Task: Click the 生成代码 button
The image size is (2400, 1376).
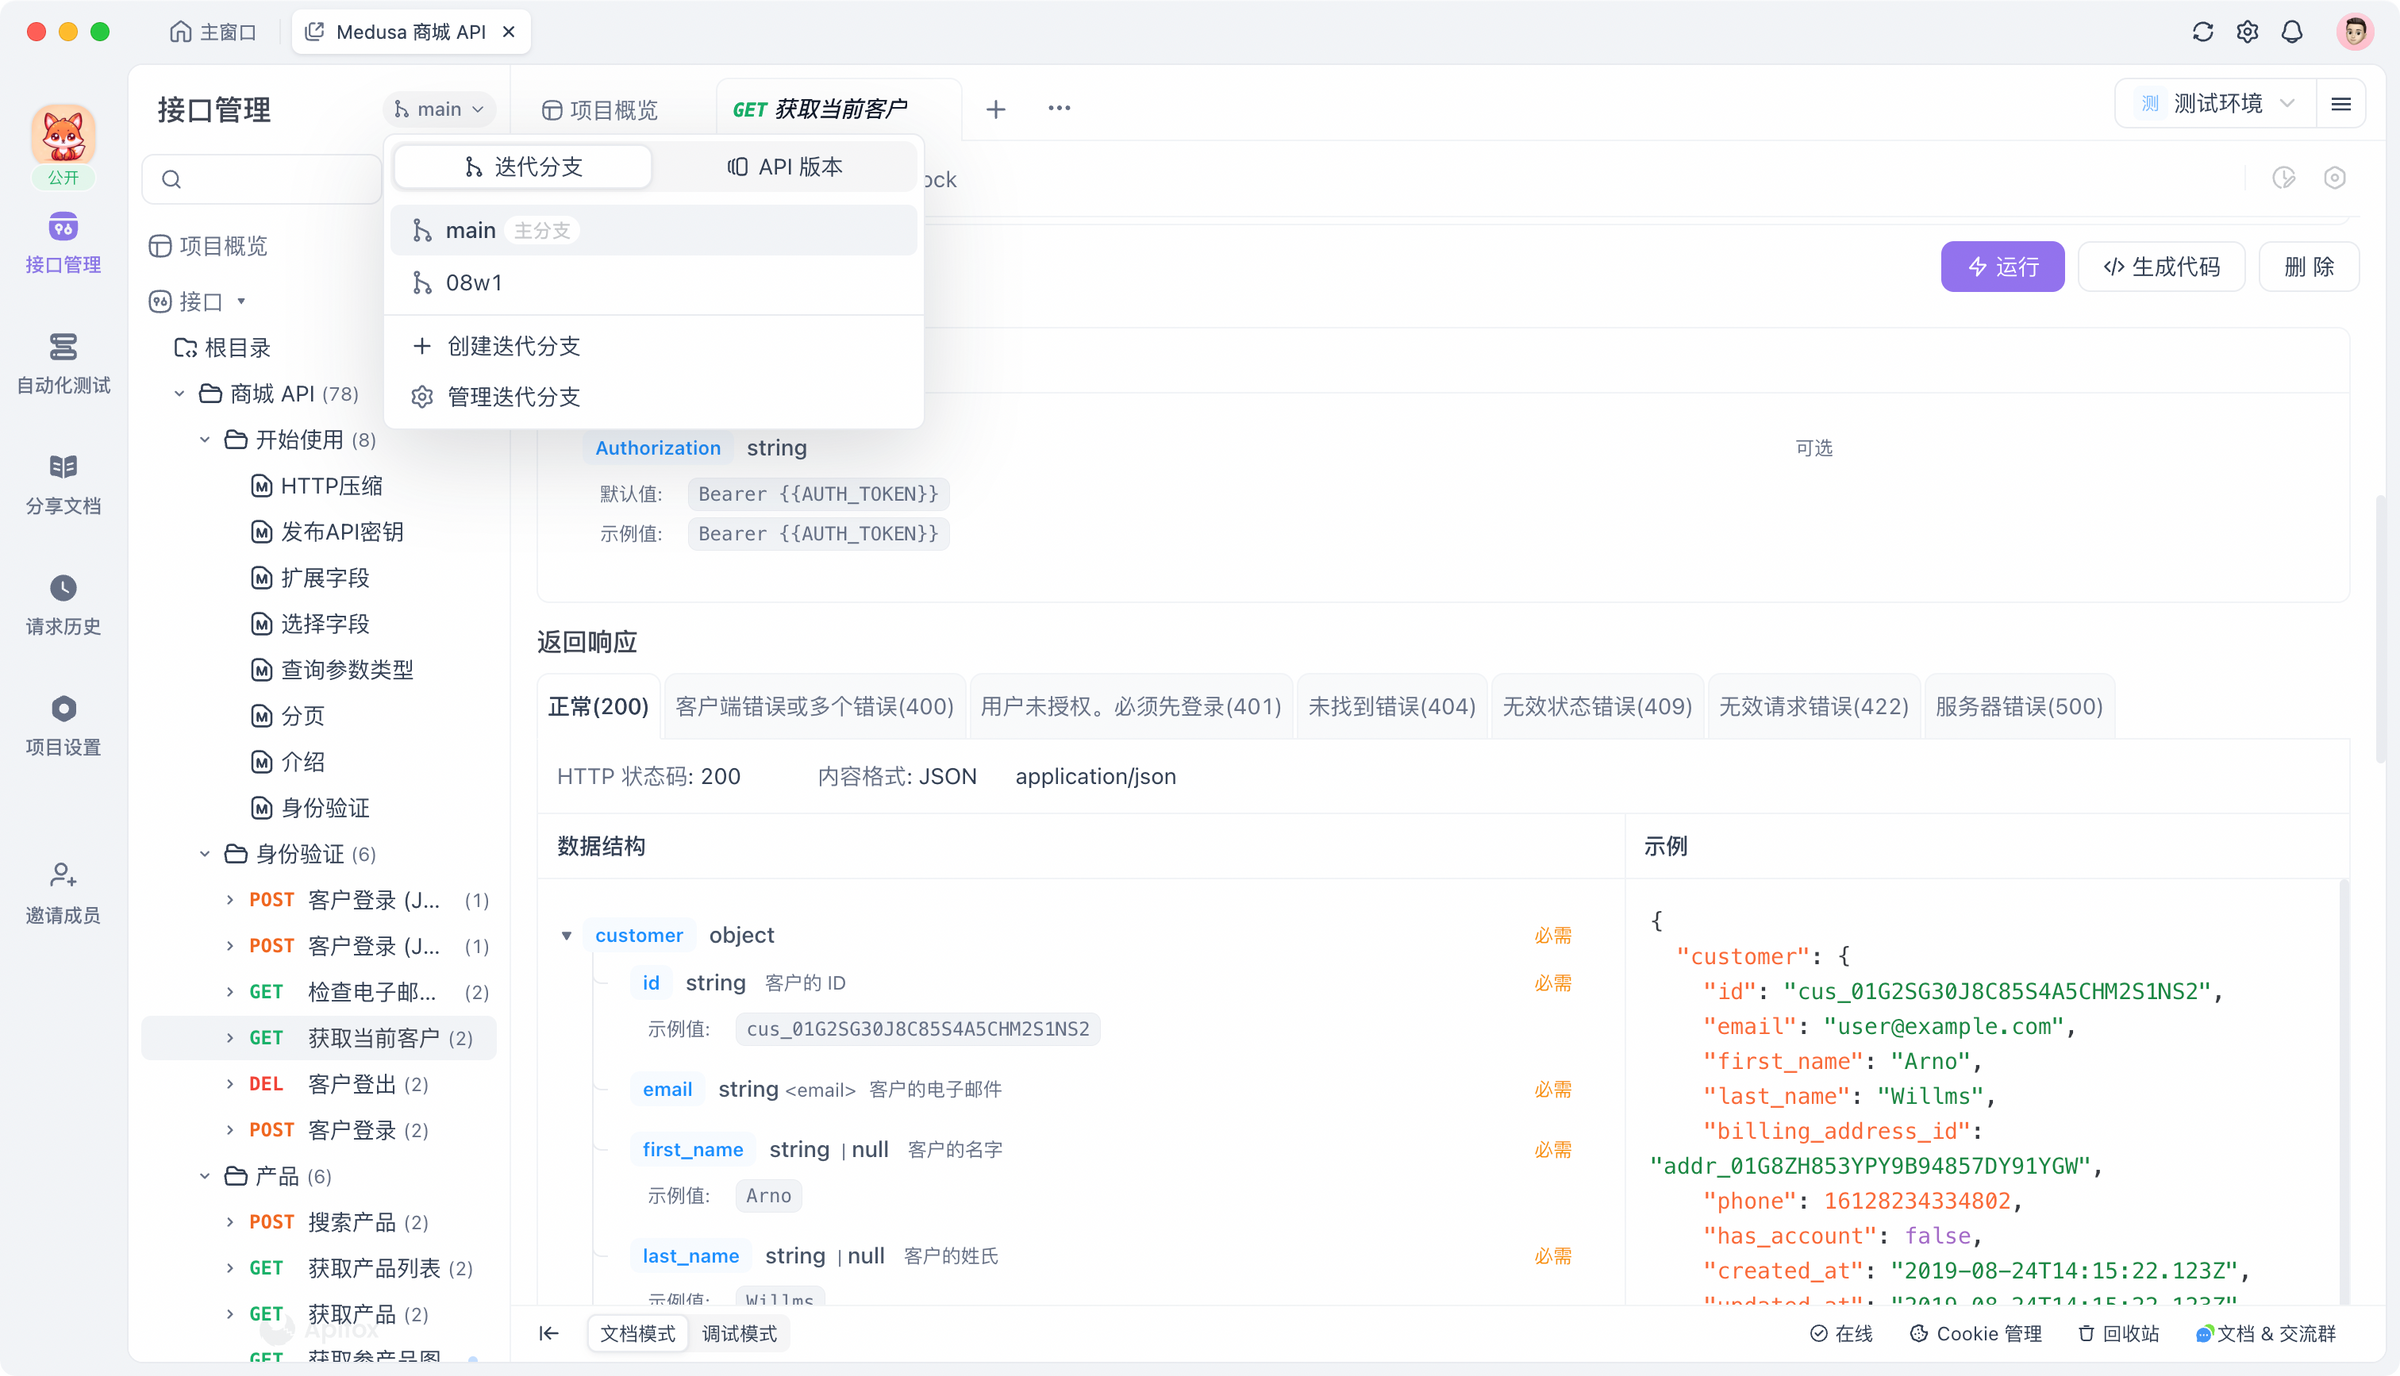Action: point(2161,266)
